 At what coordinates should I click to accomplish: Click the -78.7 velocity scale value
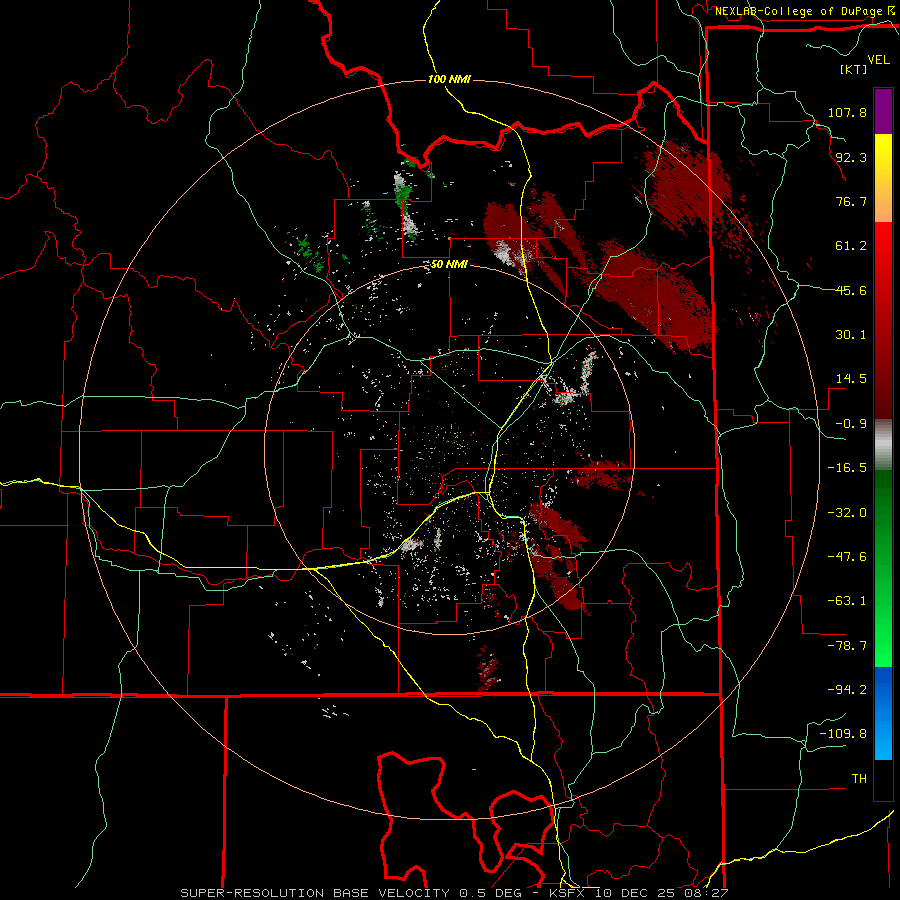click(x=847, y=646)
